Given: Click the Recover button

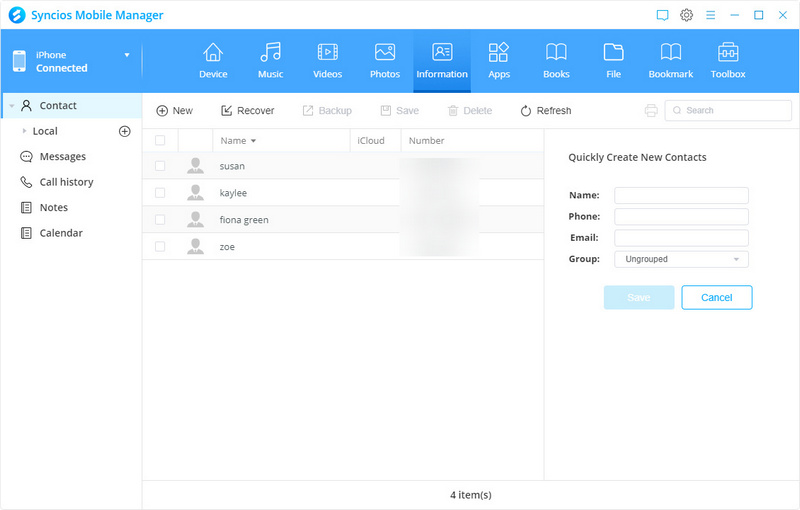Looking at the screenshot, I should (x=247, y=111).
